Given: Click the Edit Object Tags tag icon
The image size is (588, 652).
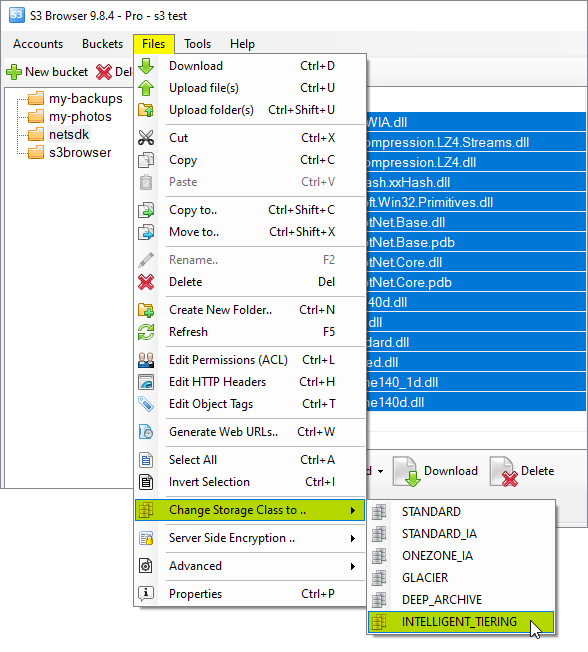Looking at the screenshot, I should click(146, 404).
